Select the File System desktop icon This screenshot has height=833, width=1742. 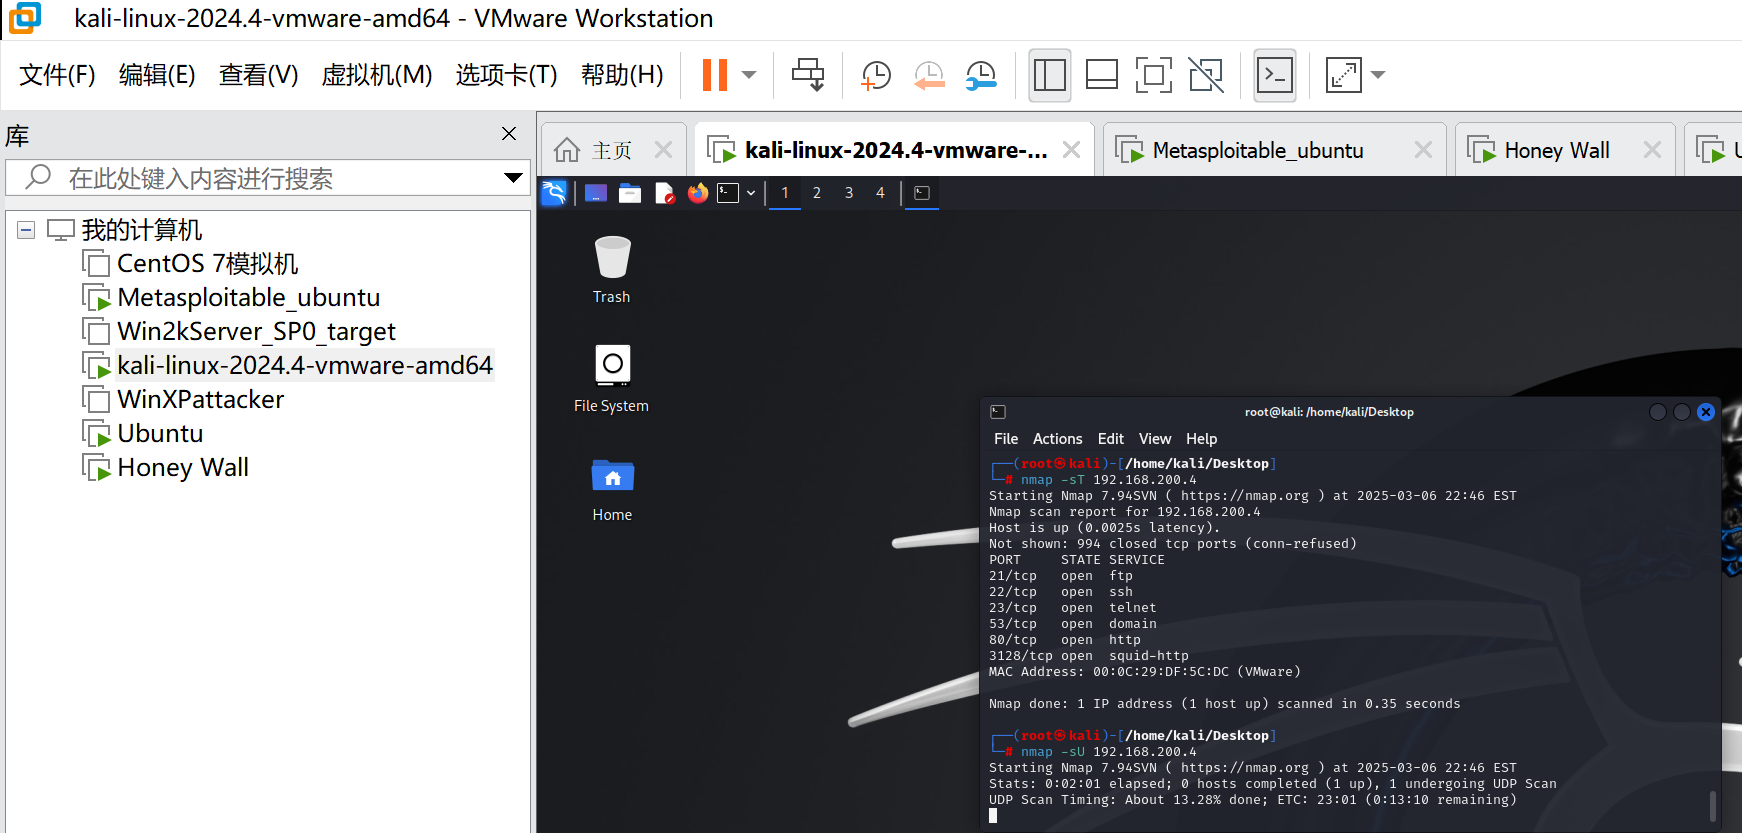pyautogui.click(x=612, y=379)
